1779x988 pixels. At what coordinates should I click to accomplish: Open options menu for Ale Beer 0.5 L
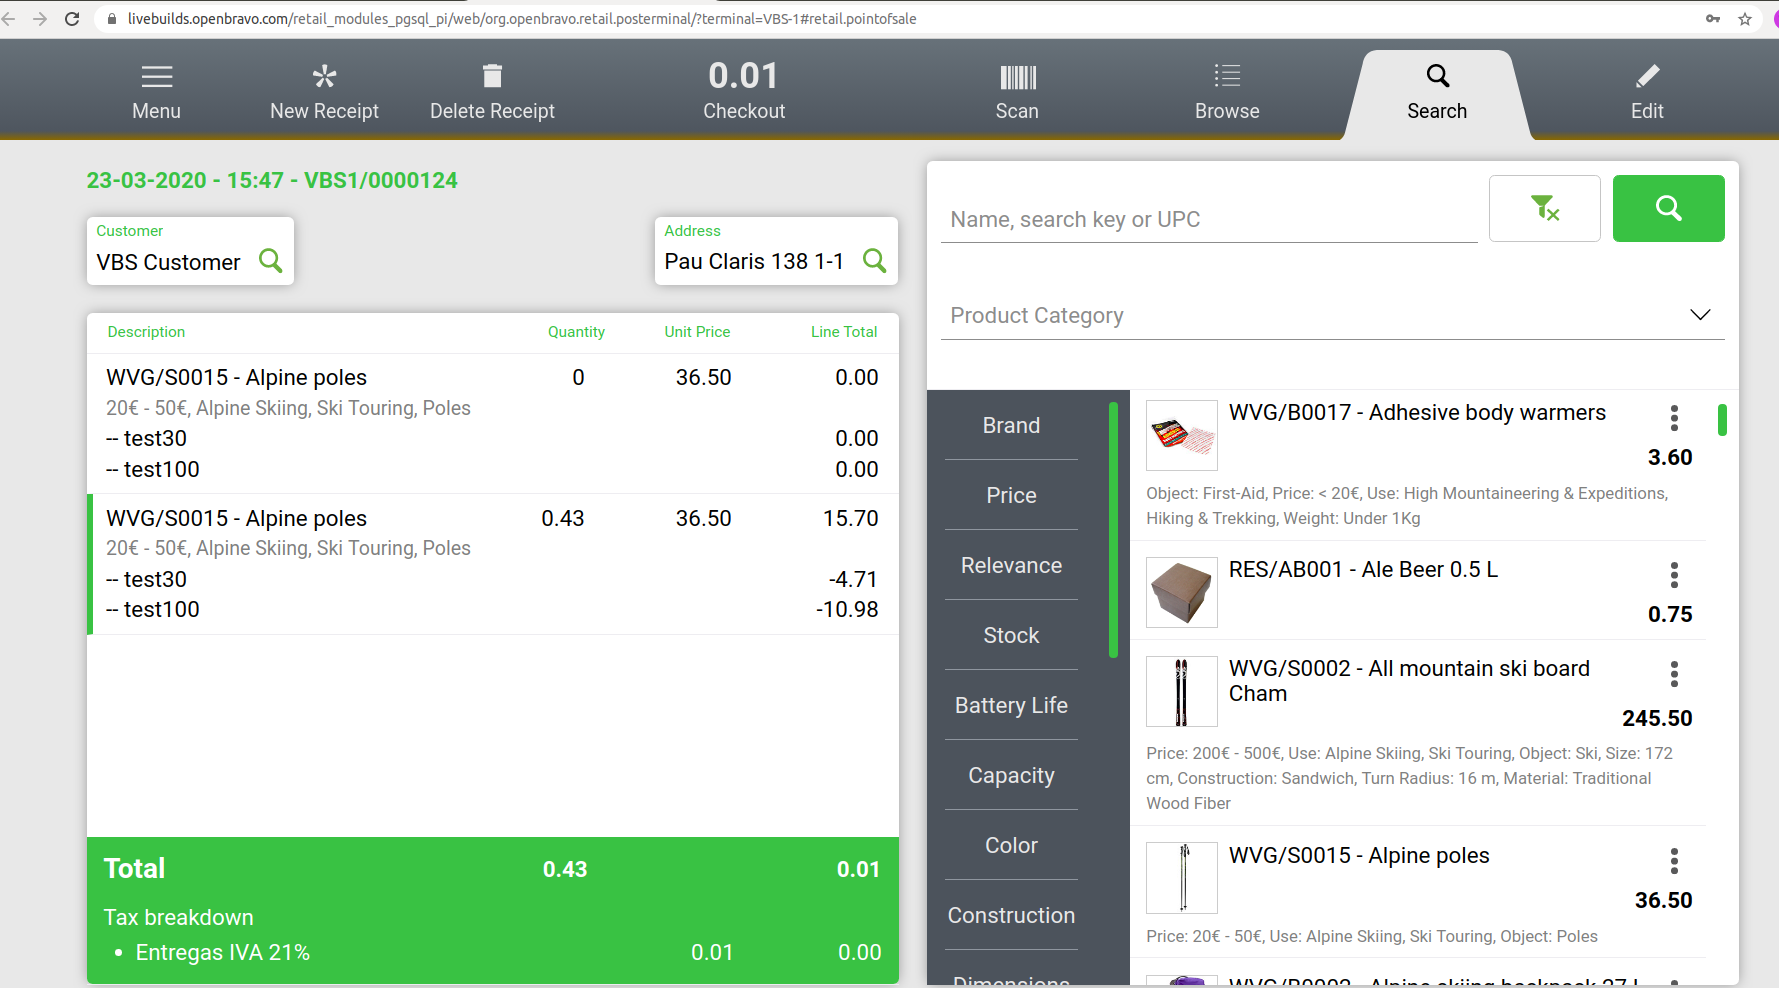(1674, 575)
